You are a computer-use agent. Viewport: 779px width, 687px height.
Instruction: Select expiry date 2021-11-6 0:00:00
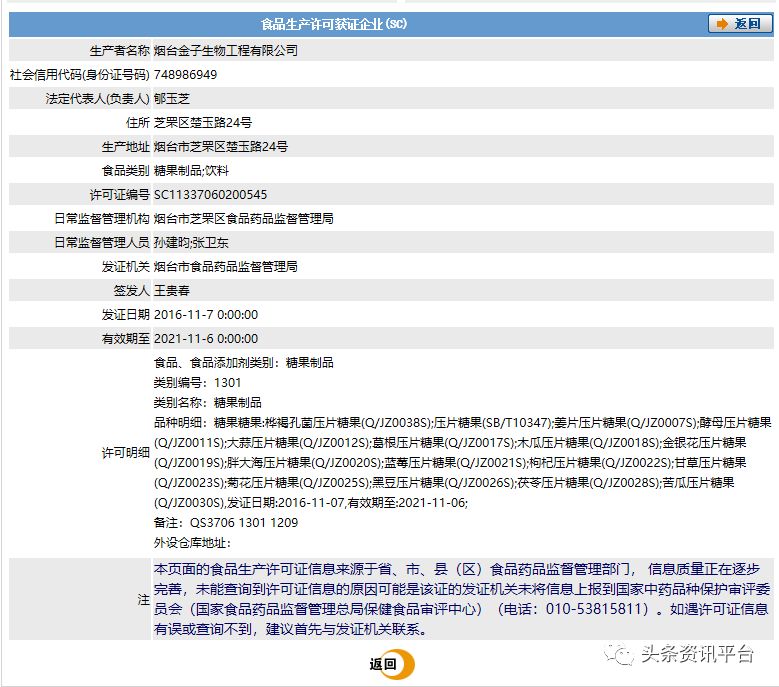click(206, 339)
